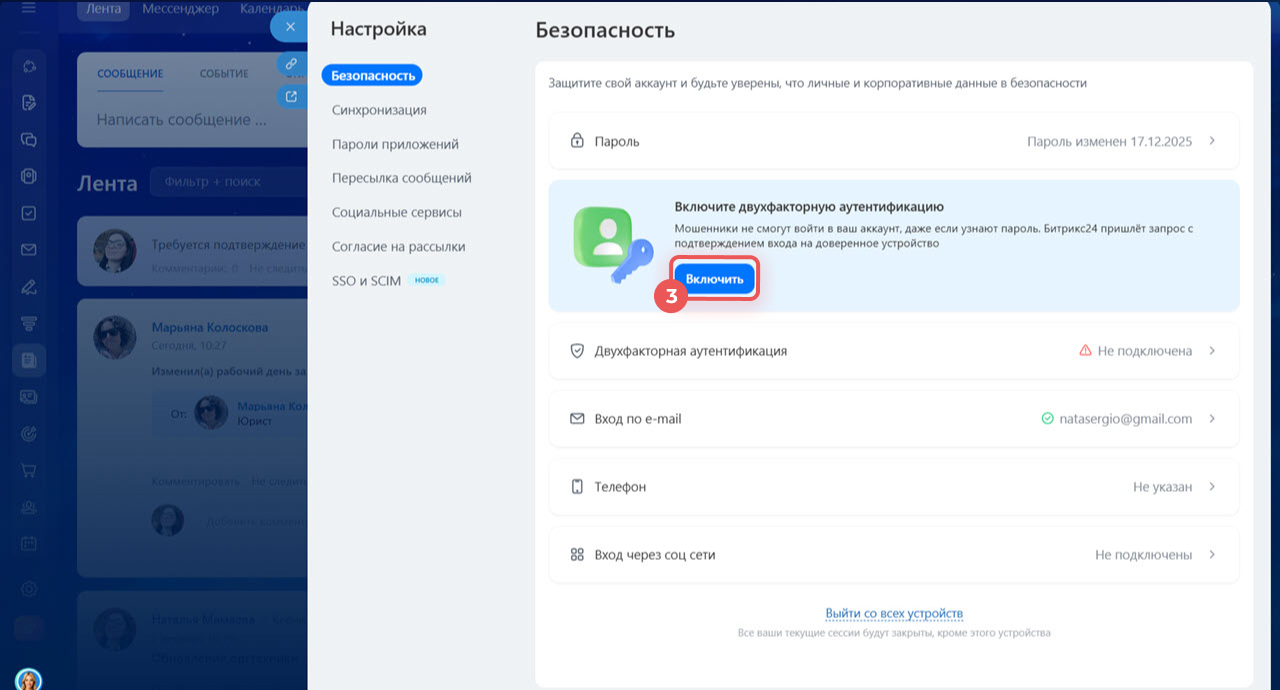Open the Синхронизация settings section

click(x=379, y=109)
